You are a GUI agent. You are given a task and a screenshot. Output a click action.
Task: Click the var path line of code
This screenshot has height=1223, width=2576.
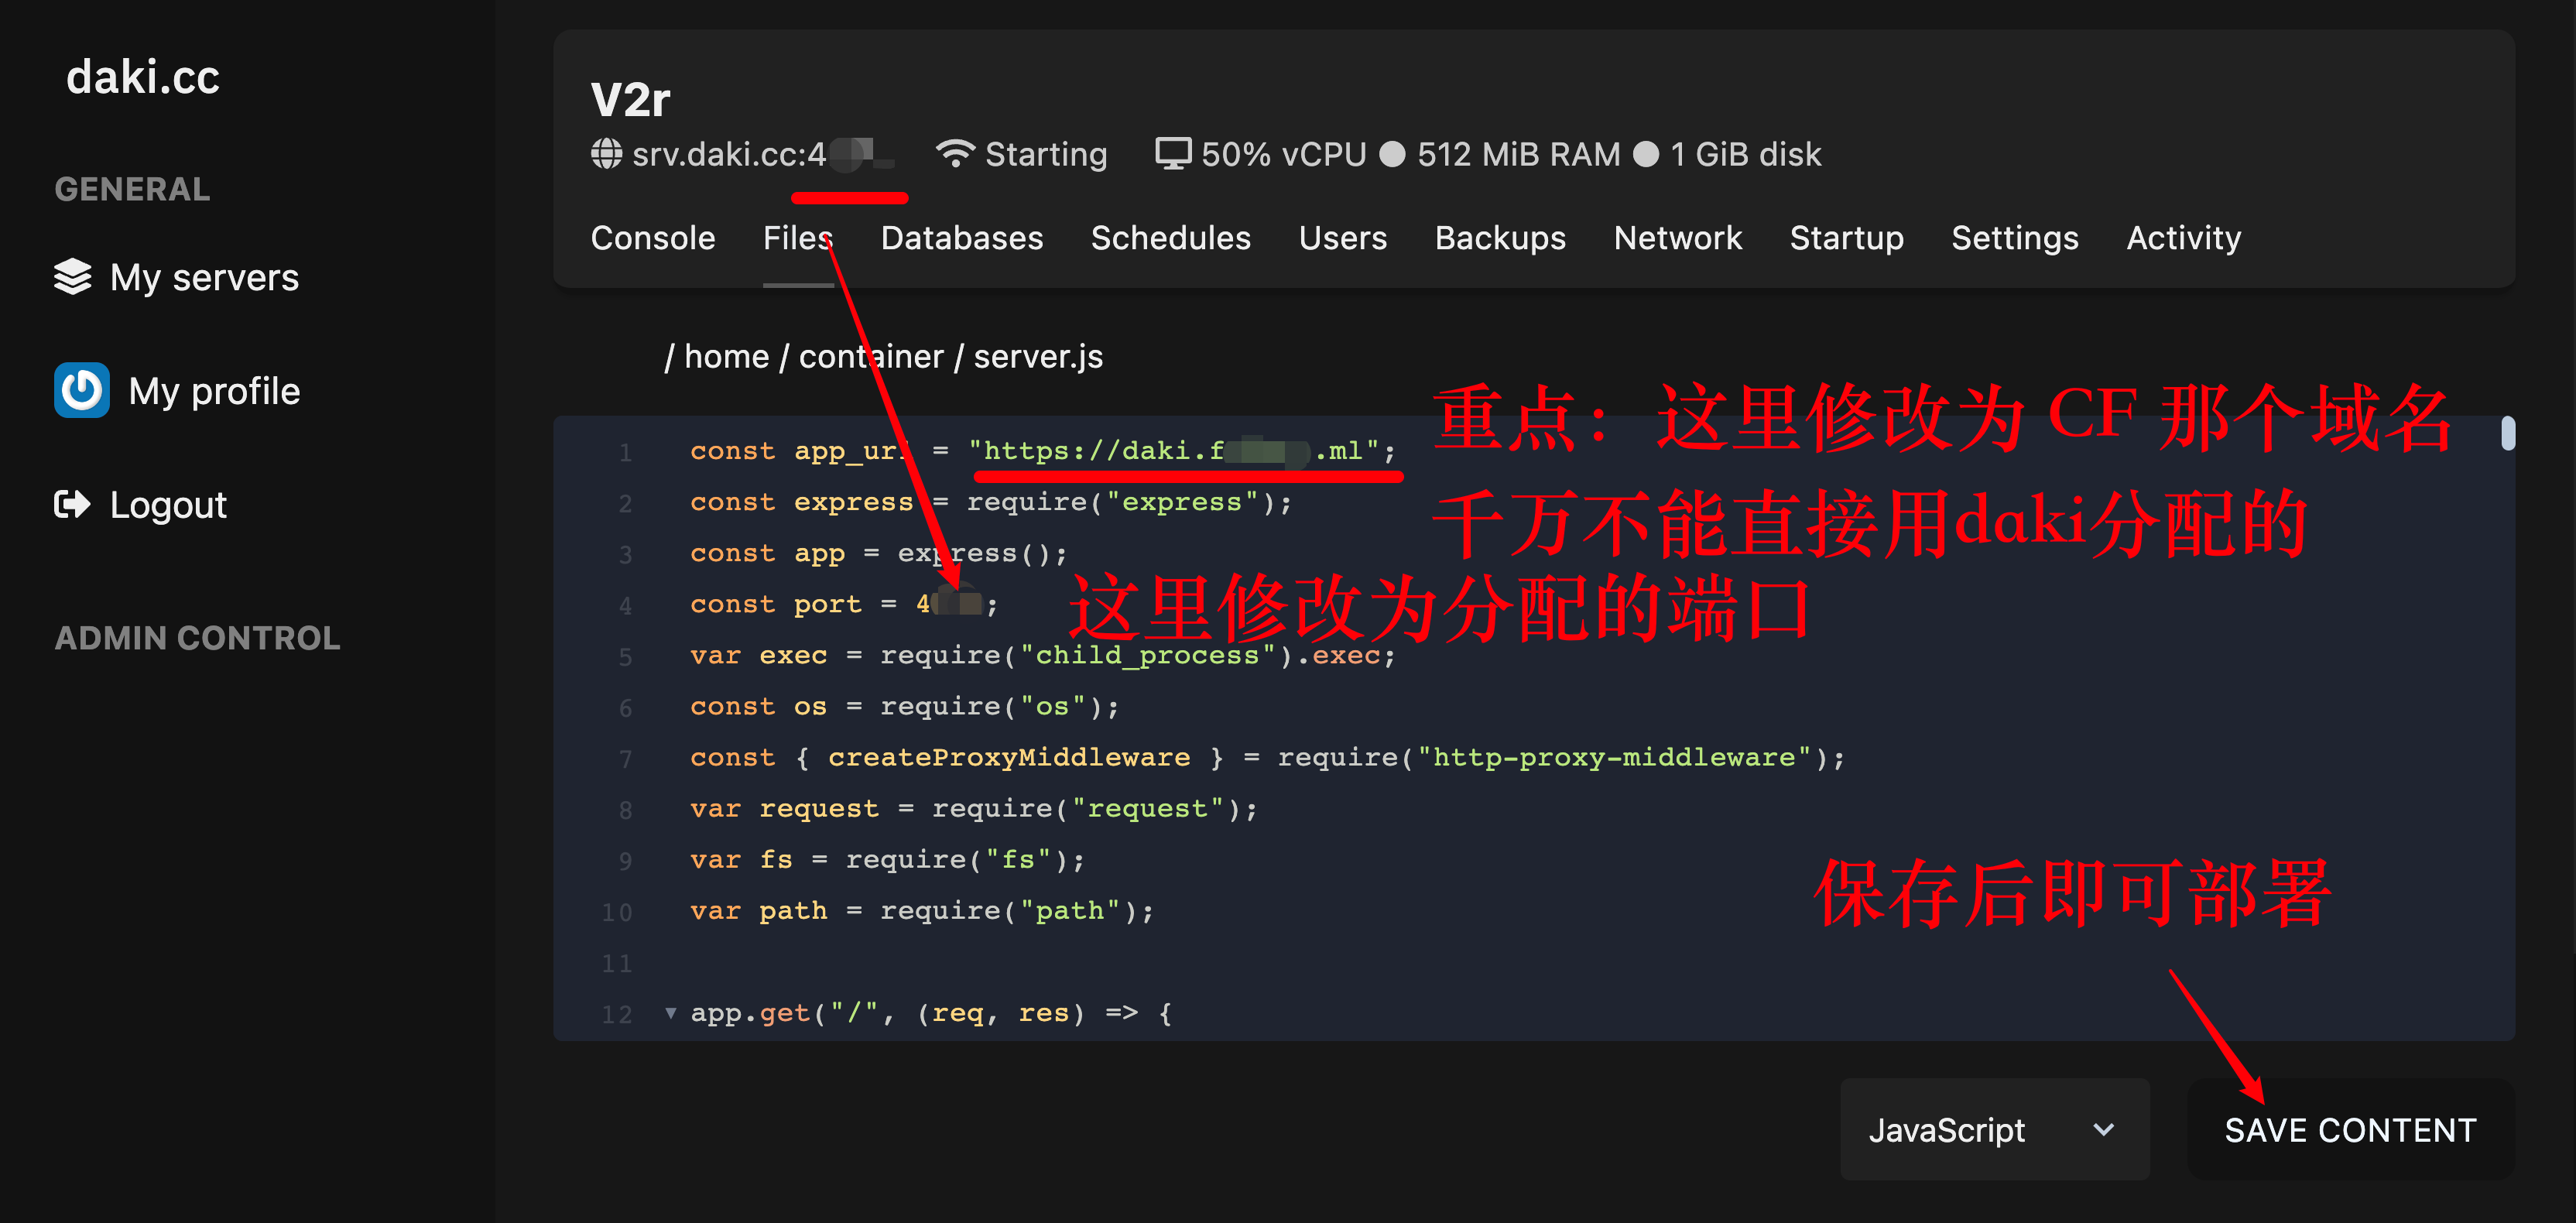(921, 911)
